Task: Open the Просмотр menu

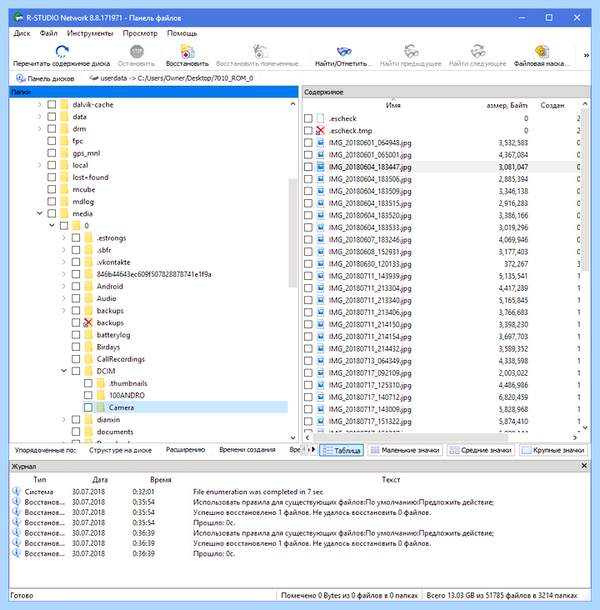Action: pyautogui.click(x=140, y=33)
